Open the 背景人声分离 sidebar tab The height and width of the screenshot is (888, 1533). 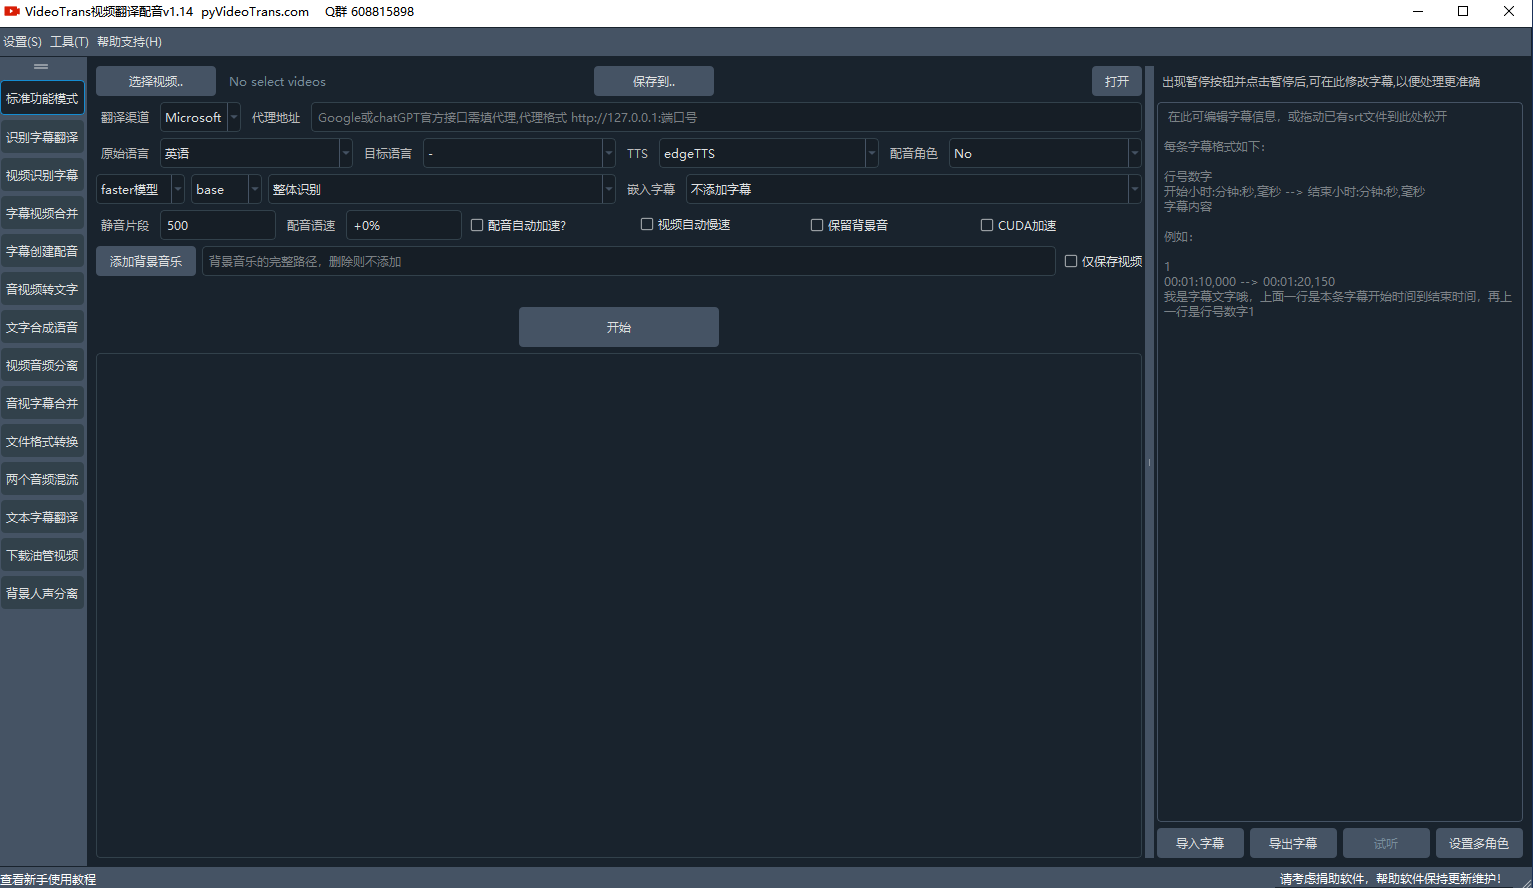coord(42,593)
